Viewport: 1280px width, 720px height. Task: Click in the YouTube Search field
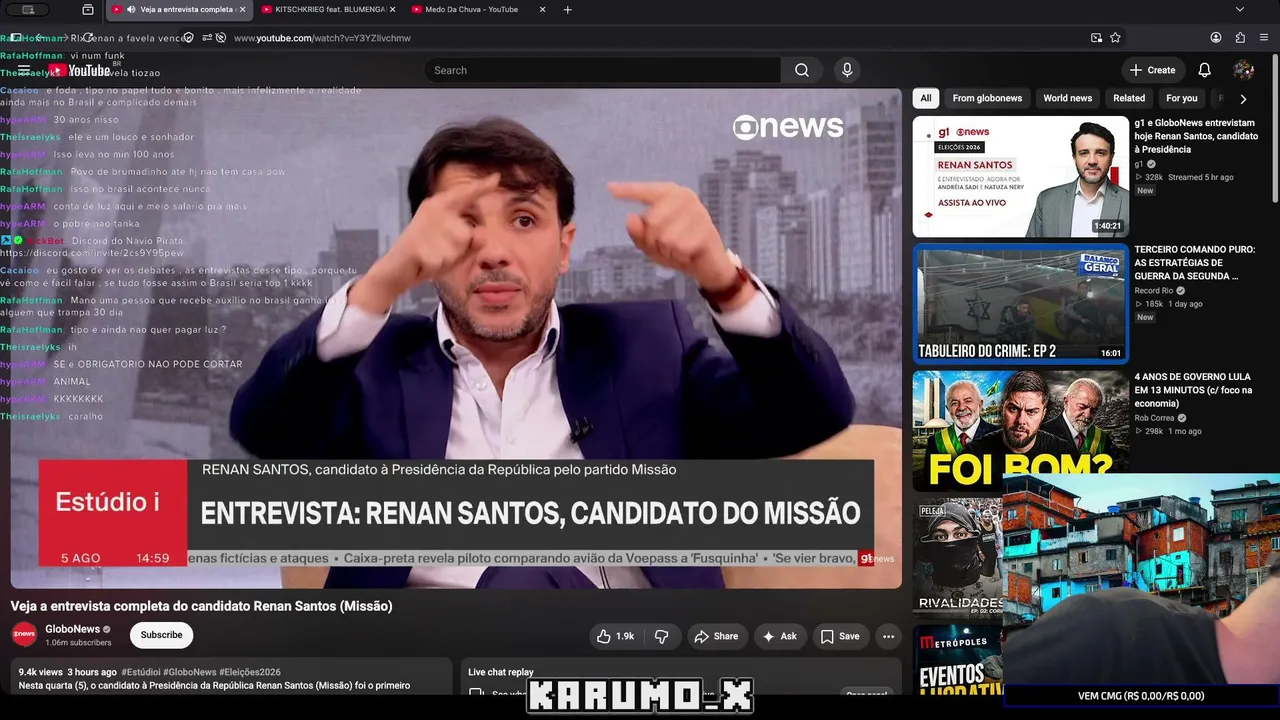[602, 70]
